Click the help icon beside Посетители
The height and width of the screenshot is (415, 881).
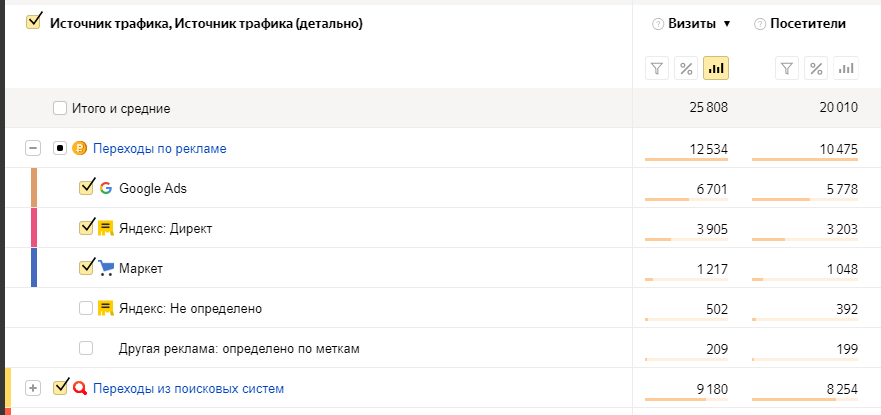pyautogui.click(x=760, y=24)
